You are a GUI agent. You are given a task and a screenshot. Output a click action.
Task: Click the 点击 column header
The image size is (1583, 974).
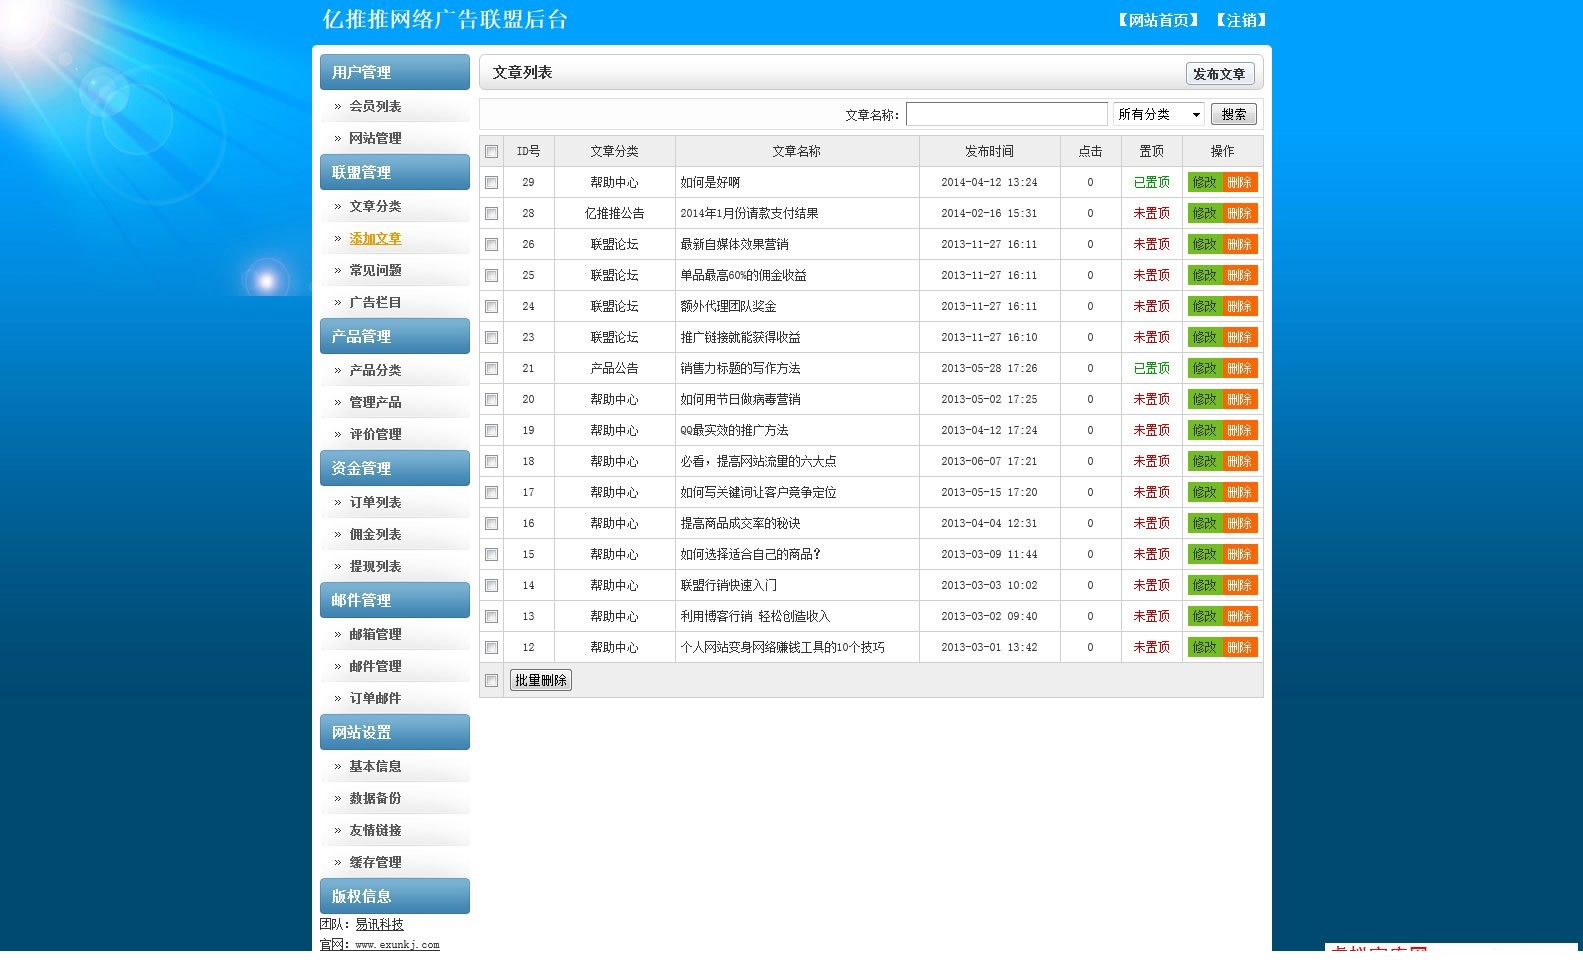pos(1090,151)
